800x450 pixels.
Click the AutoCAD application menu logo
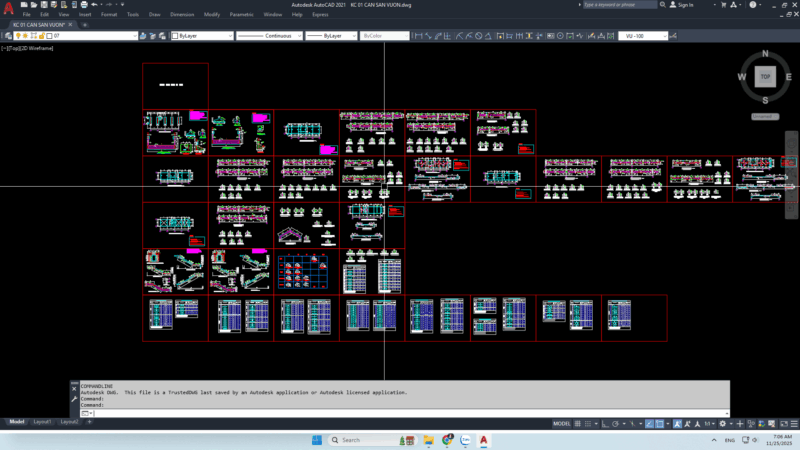8,9
